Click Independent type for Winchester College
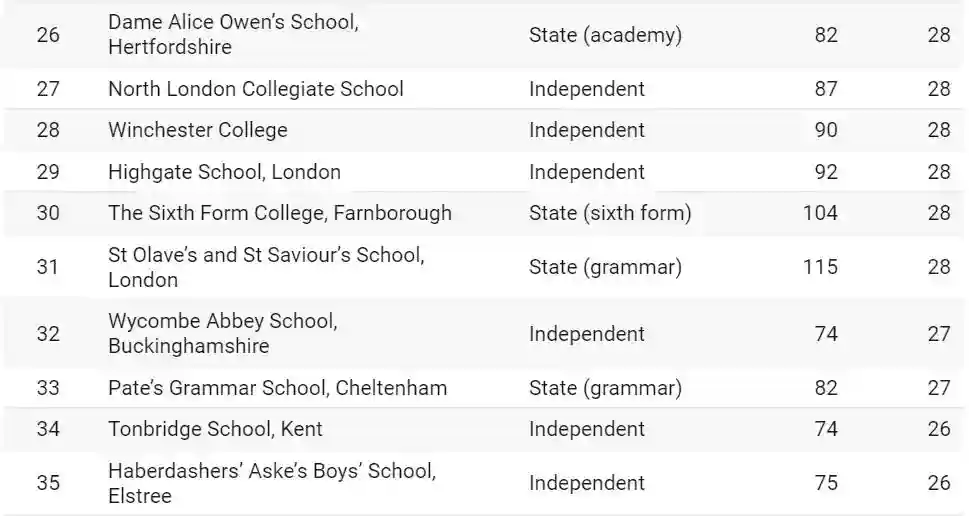 587,130
